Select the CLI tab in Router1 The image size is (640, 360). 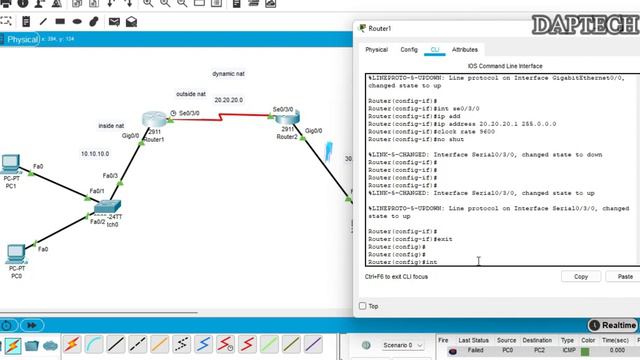435,49
